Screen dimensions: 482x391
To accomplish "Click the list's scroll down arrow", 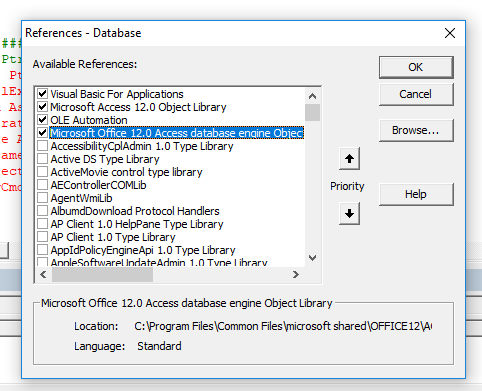I will click(x=312, y=258).
